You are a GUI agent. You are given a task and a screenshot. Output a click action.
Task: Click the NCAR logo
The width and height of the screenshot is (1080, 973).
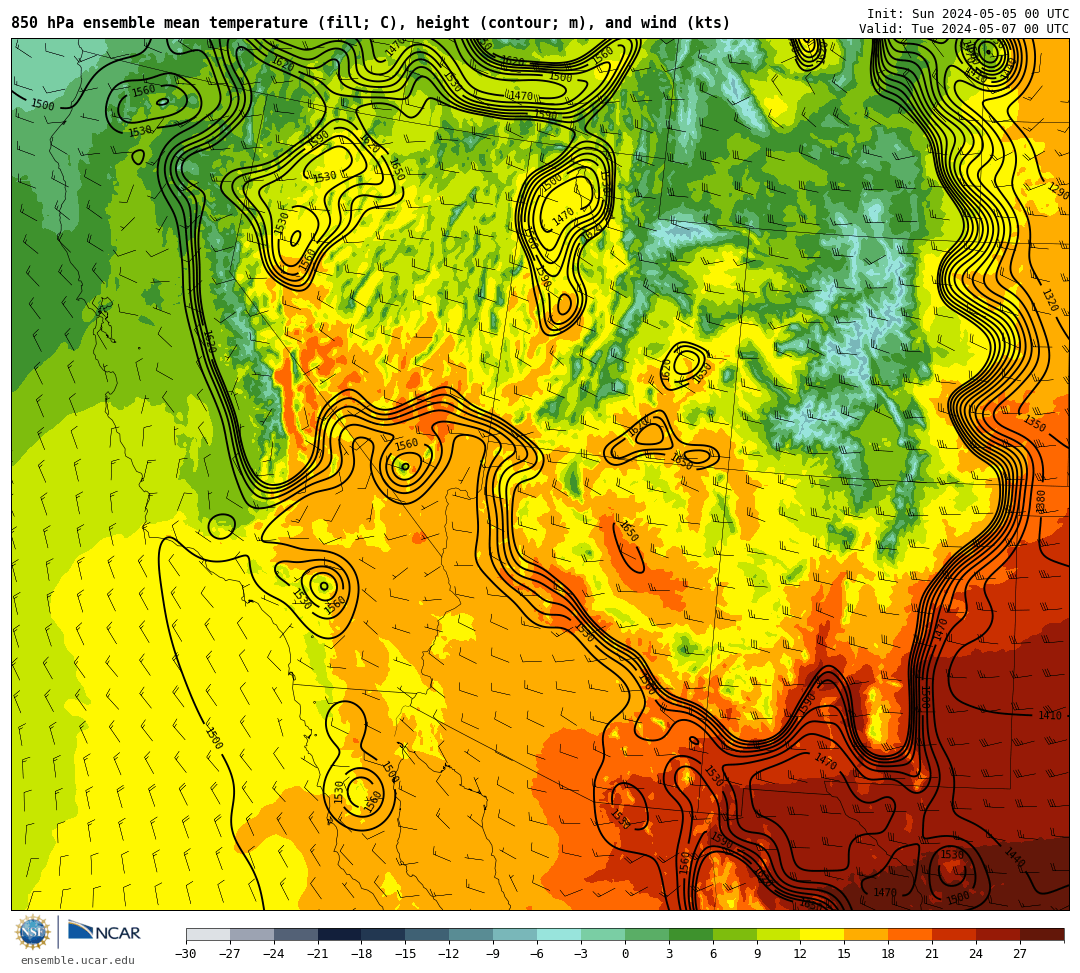point(104,932)
